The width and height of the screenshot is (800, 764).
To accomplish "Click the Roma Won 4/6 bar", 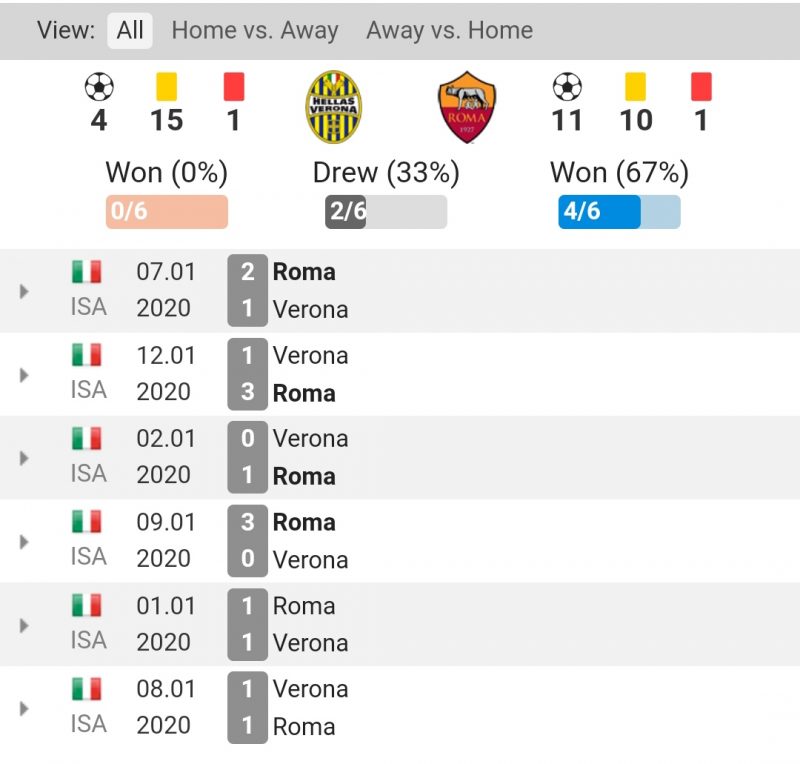I will (x=619, y=212).
